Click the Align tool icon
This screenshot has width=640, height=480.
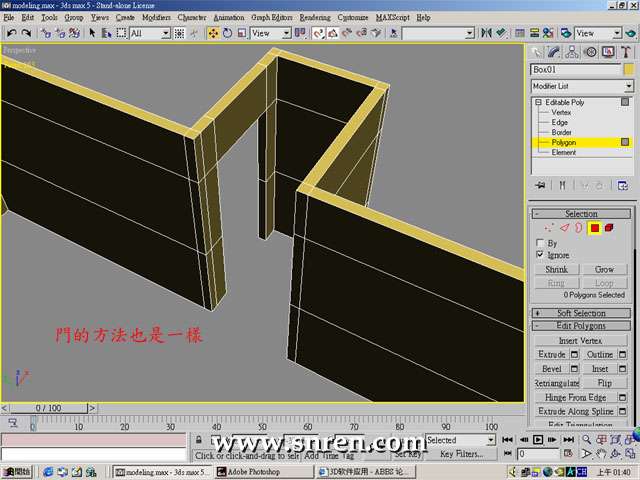501,33
